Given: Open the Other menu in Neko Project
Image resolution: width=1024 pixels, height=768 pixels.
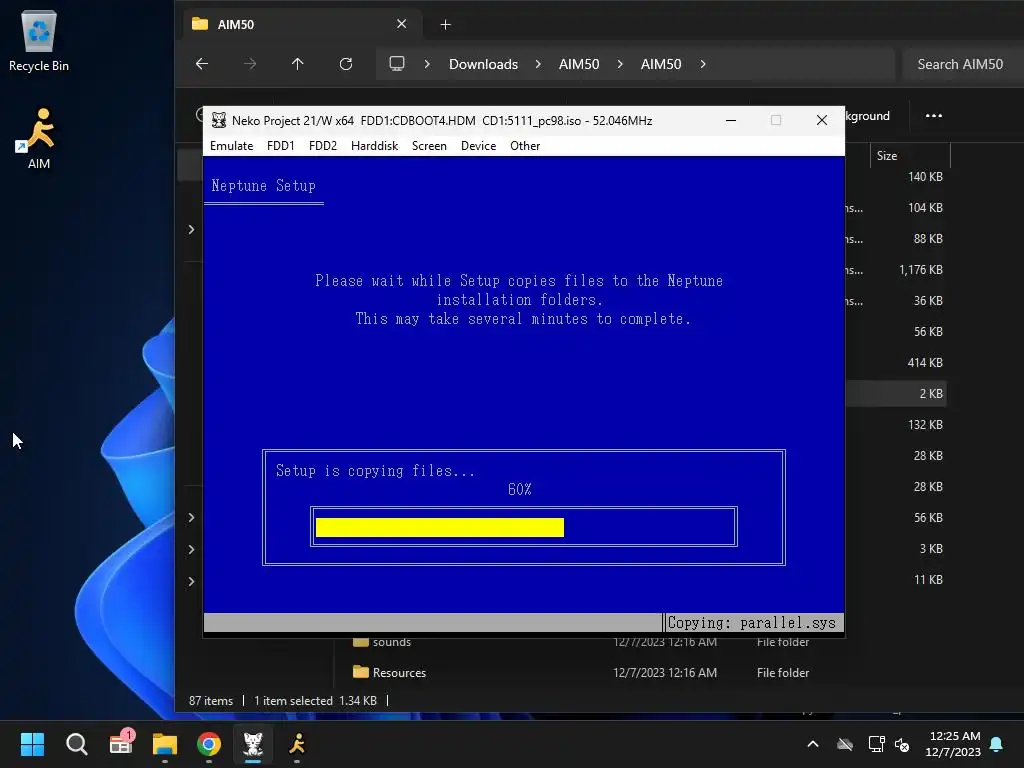Looking at the screenshot, I should [x=524, y=146].
